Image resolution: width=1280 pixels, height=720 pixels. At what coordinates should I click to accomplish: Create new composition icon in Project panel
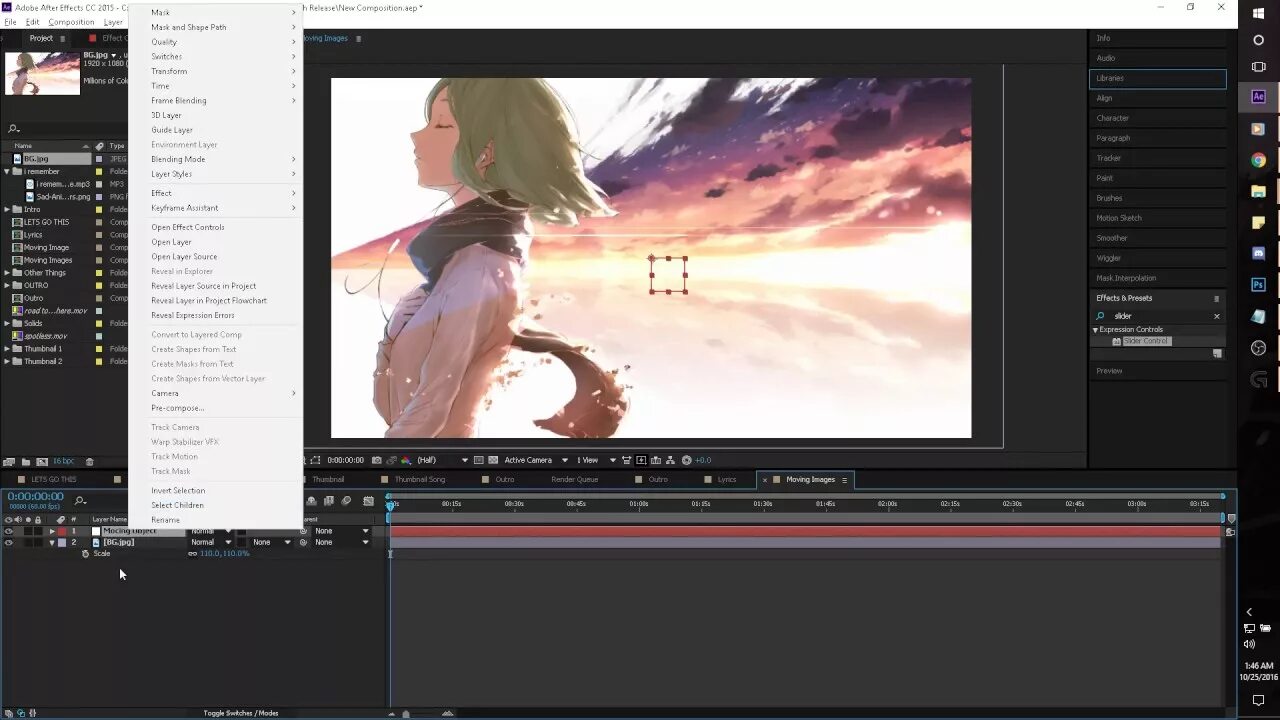point(41,462)
